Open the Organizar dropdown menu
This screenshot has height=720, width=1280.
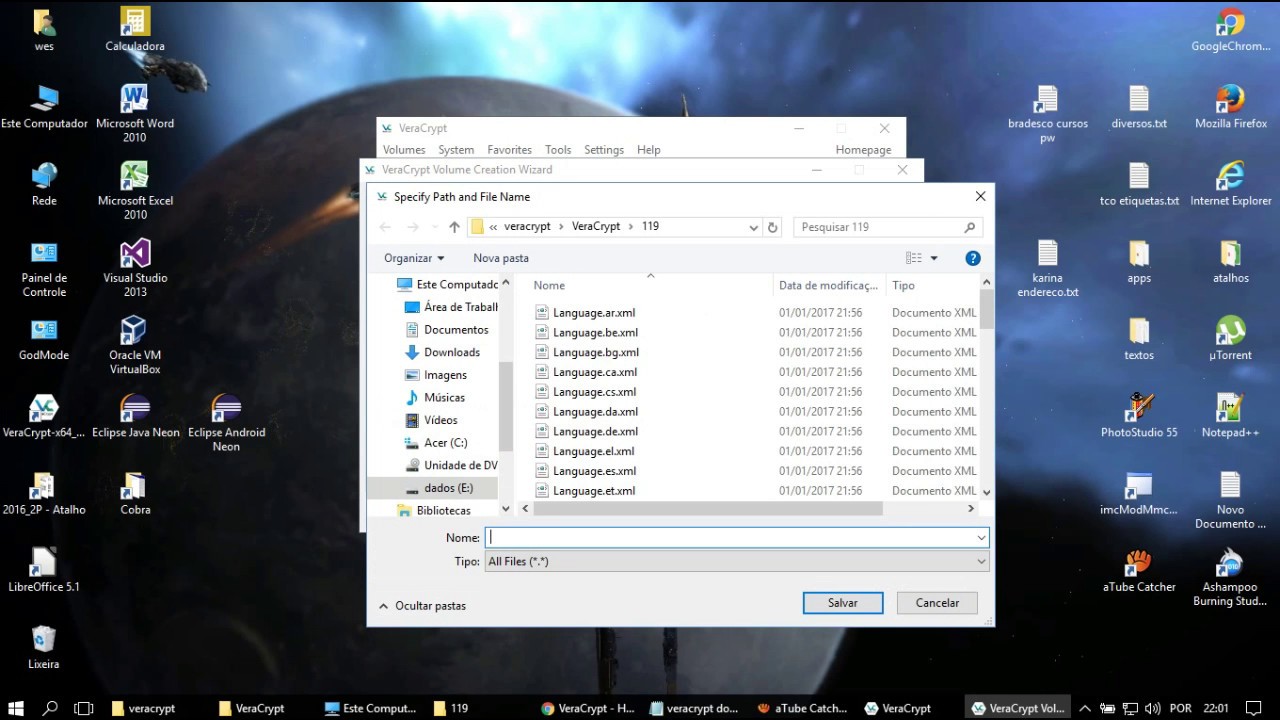[x=414, y=258]
